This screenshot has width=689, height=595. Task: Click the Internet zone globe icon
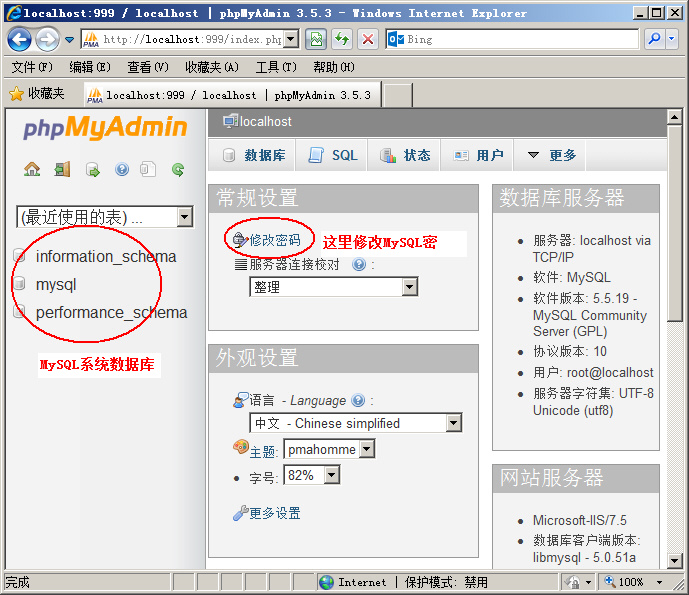point(326,582)
